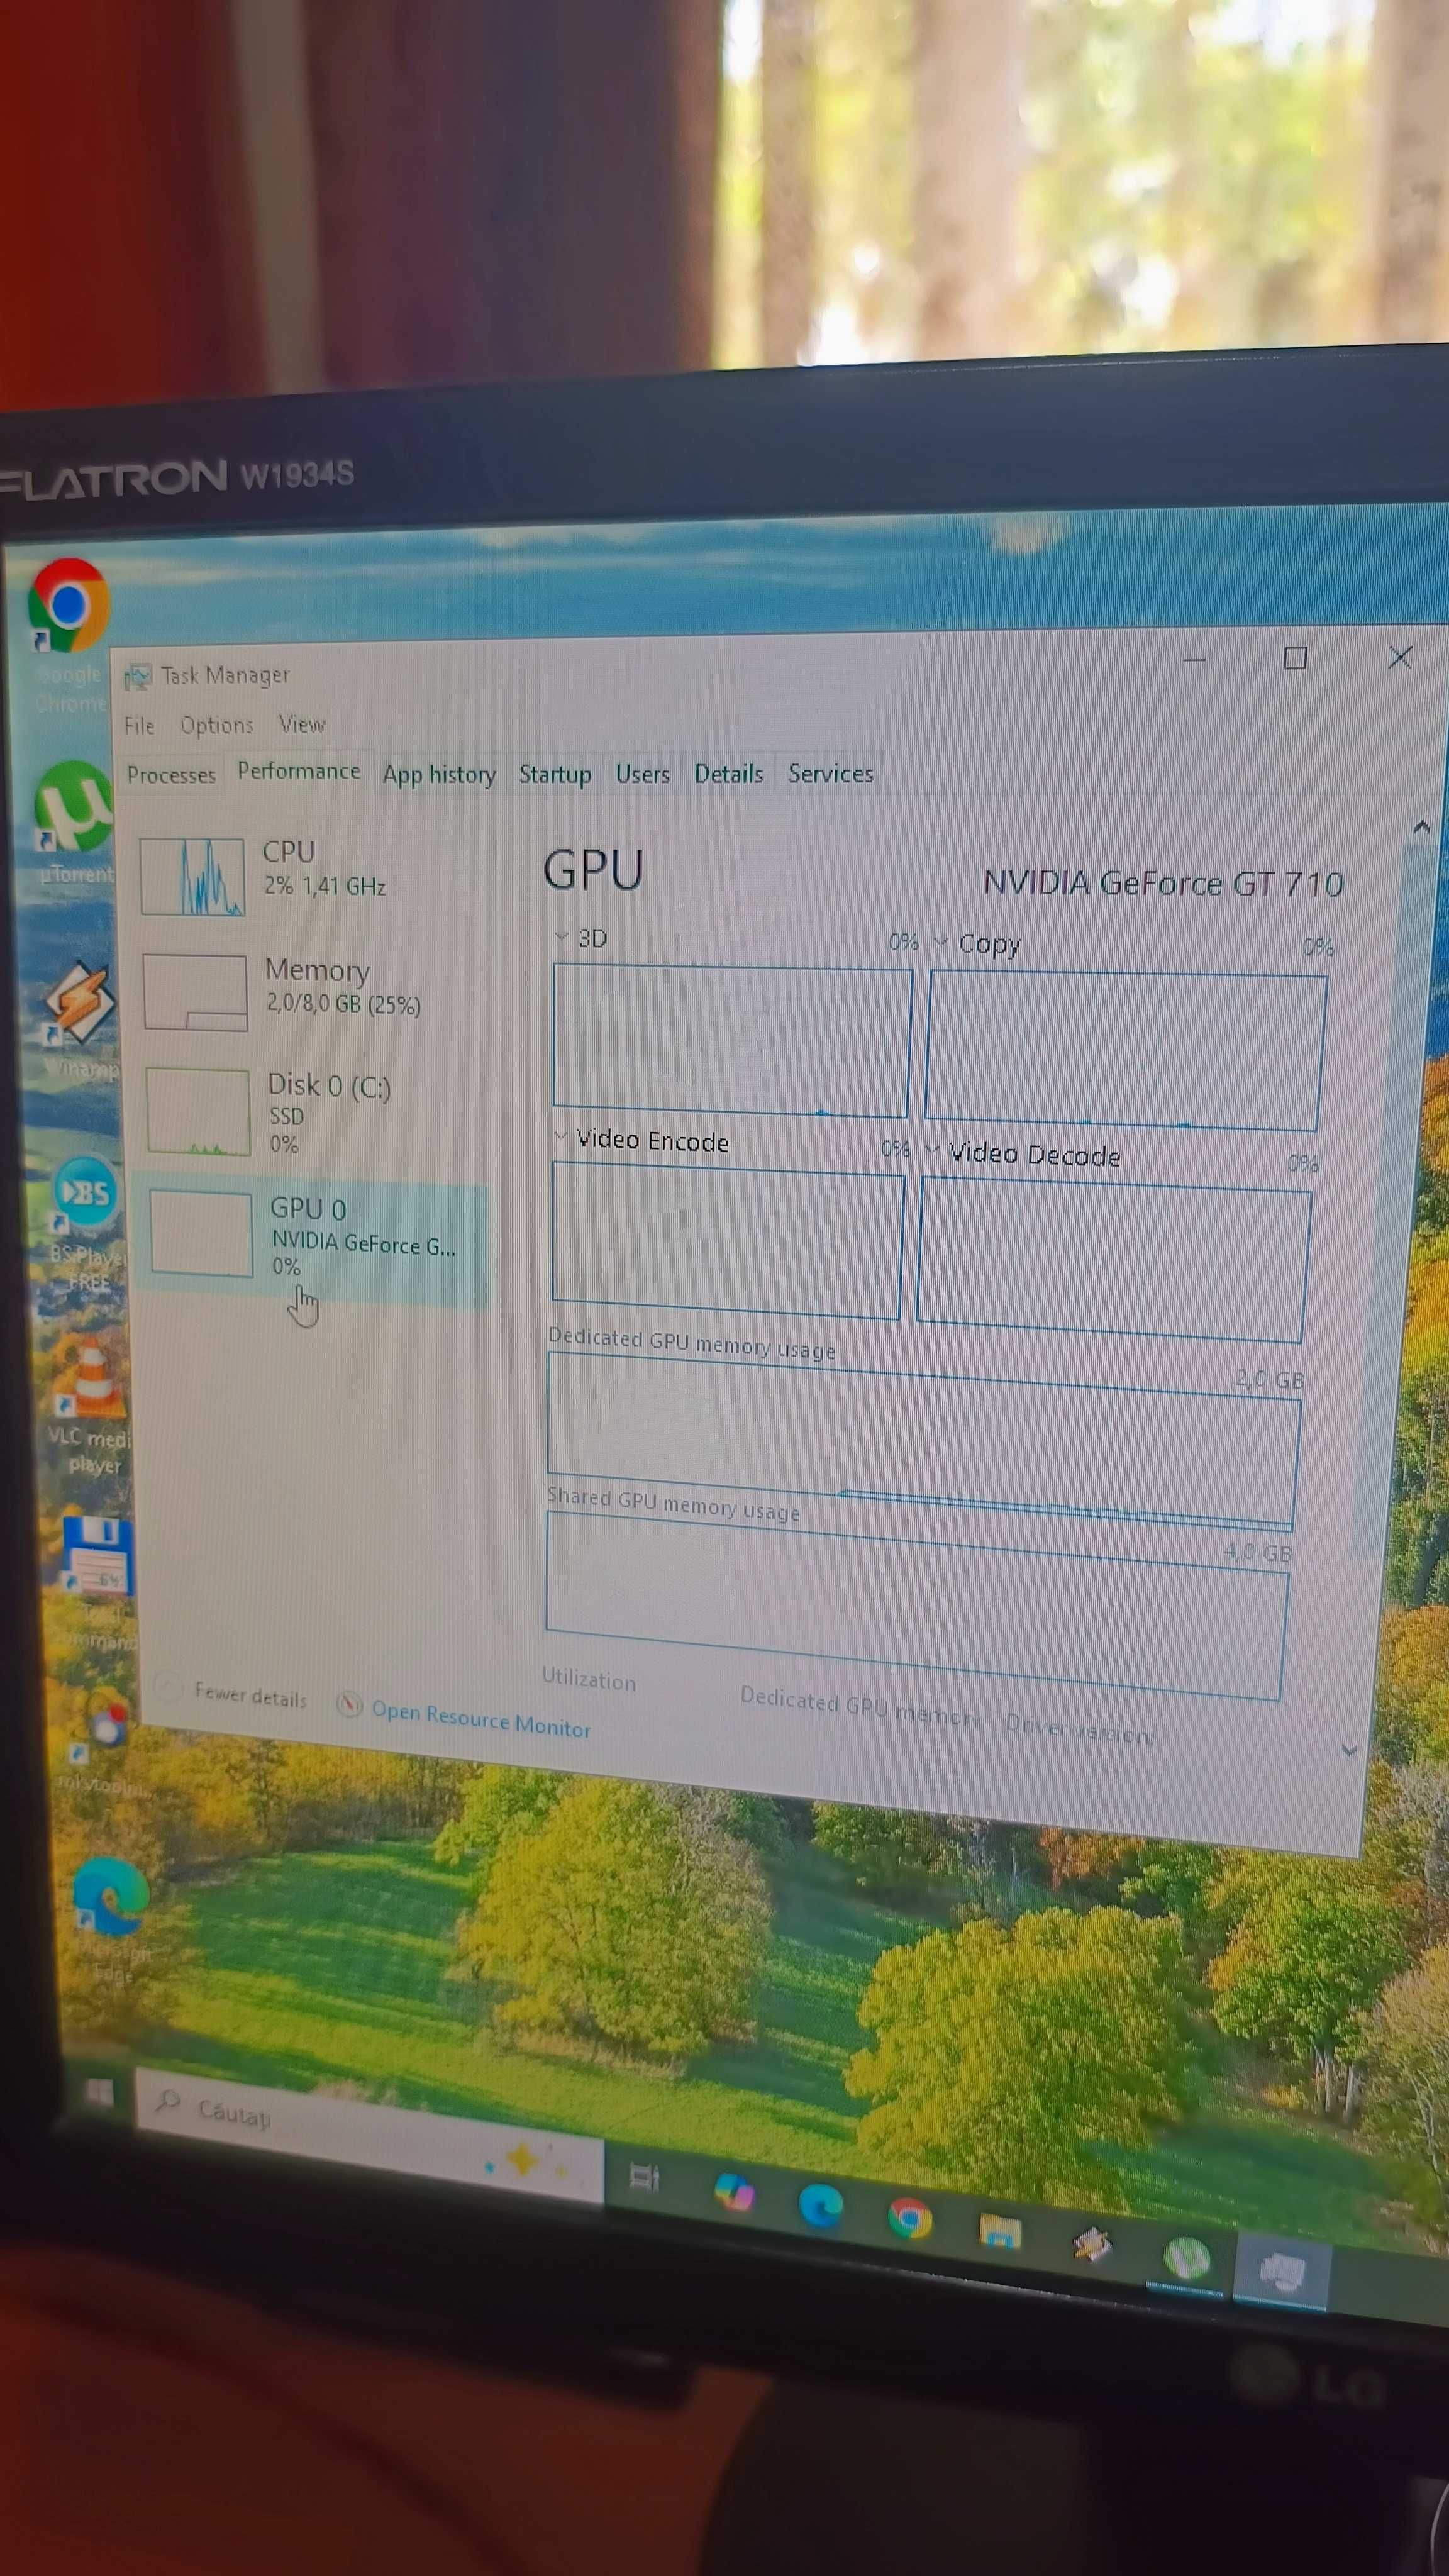This screenshot has height=2576, width=1449.
Task: Click the Driver version label
Action: [1080, 1728]
